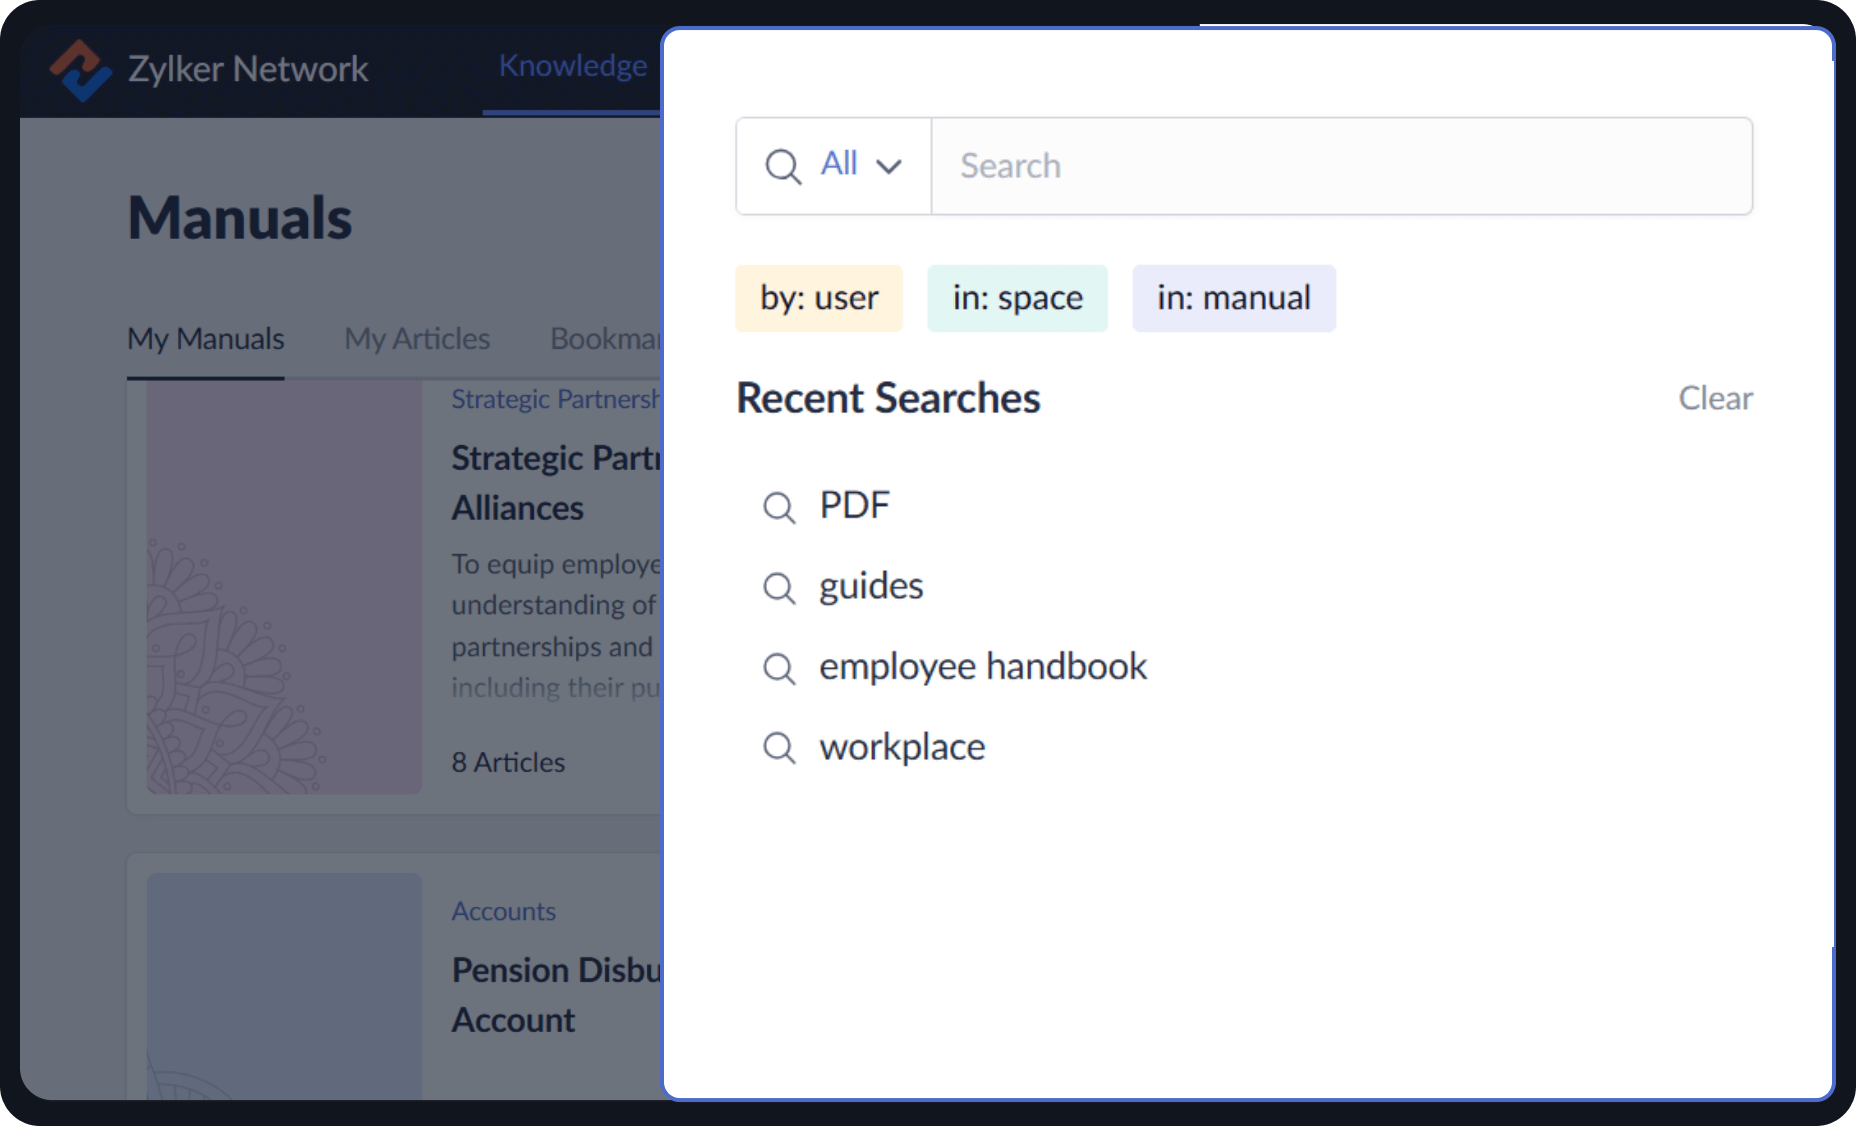Switch to the My Articles tab
This screenshot has height=1126, width=1856.
click(x=416, y=339)
